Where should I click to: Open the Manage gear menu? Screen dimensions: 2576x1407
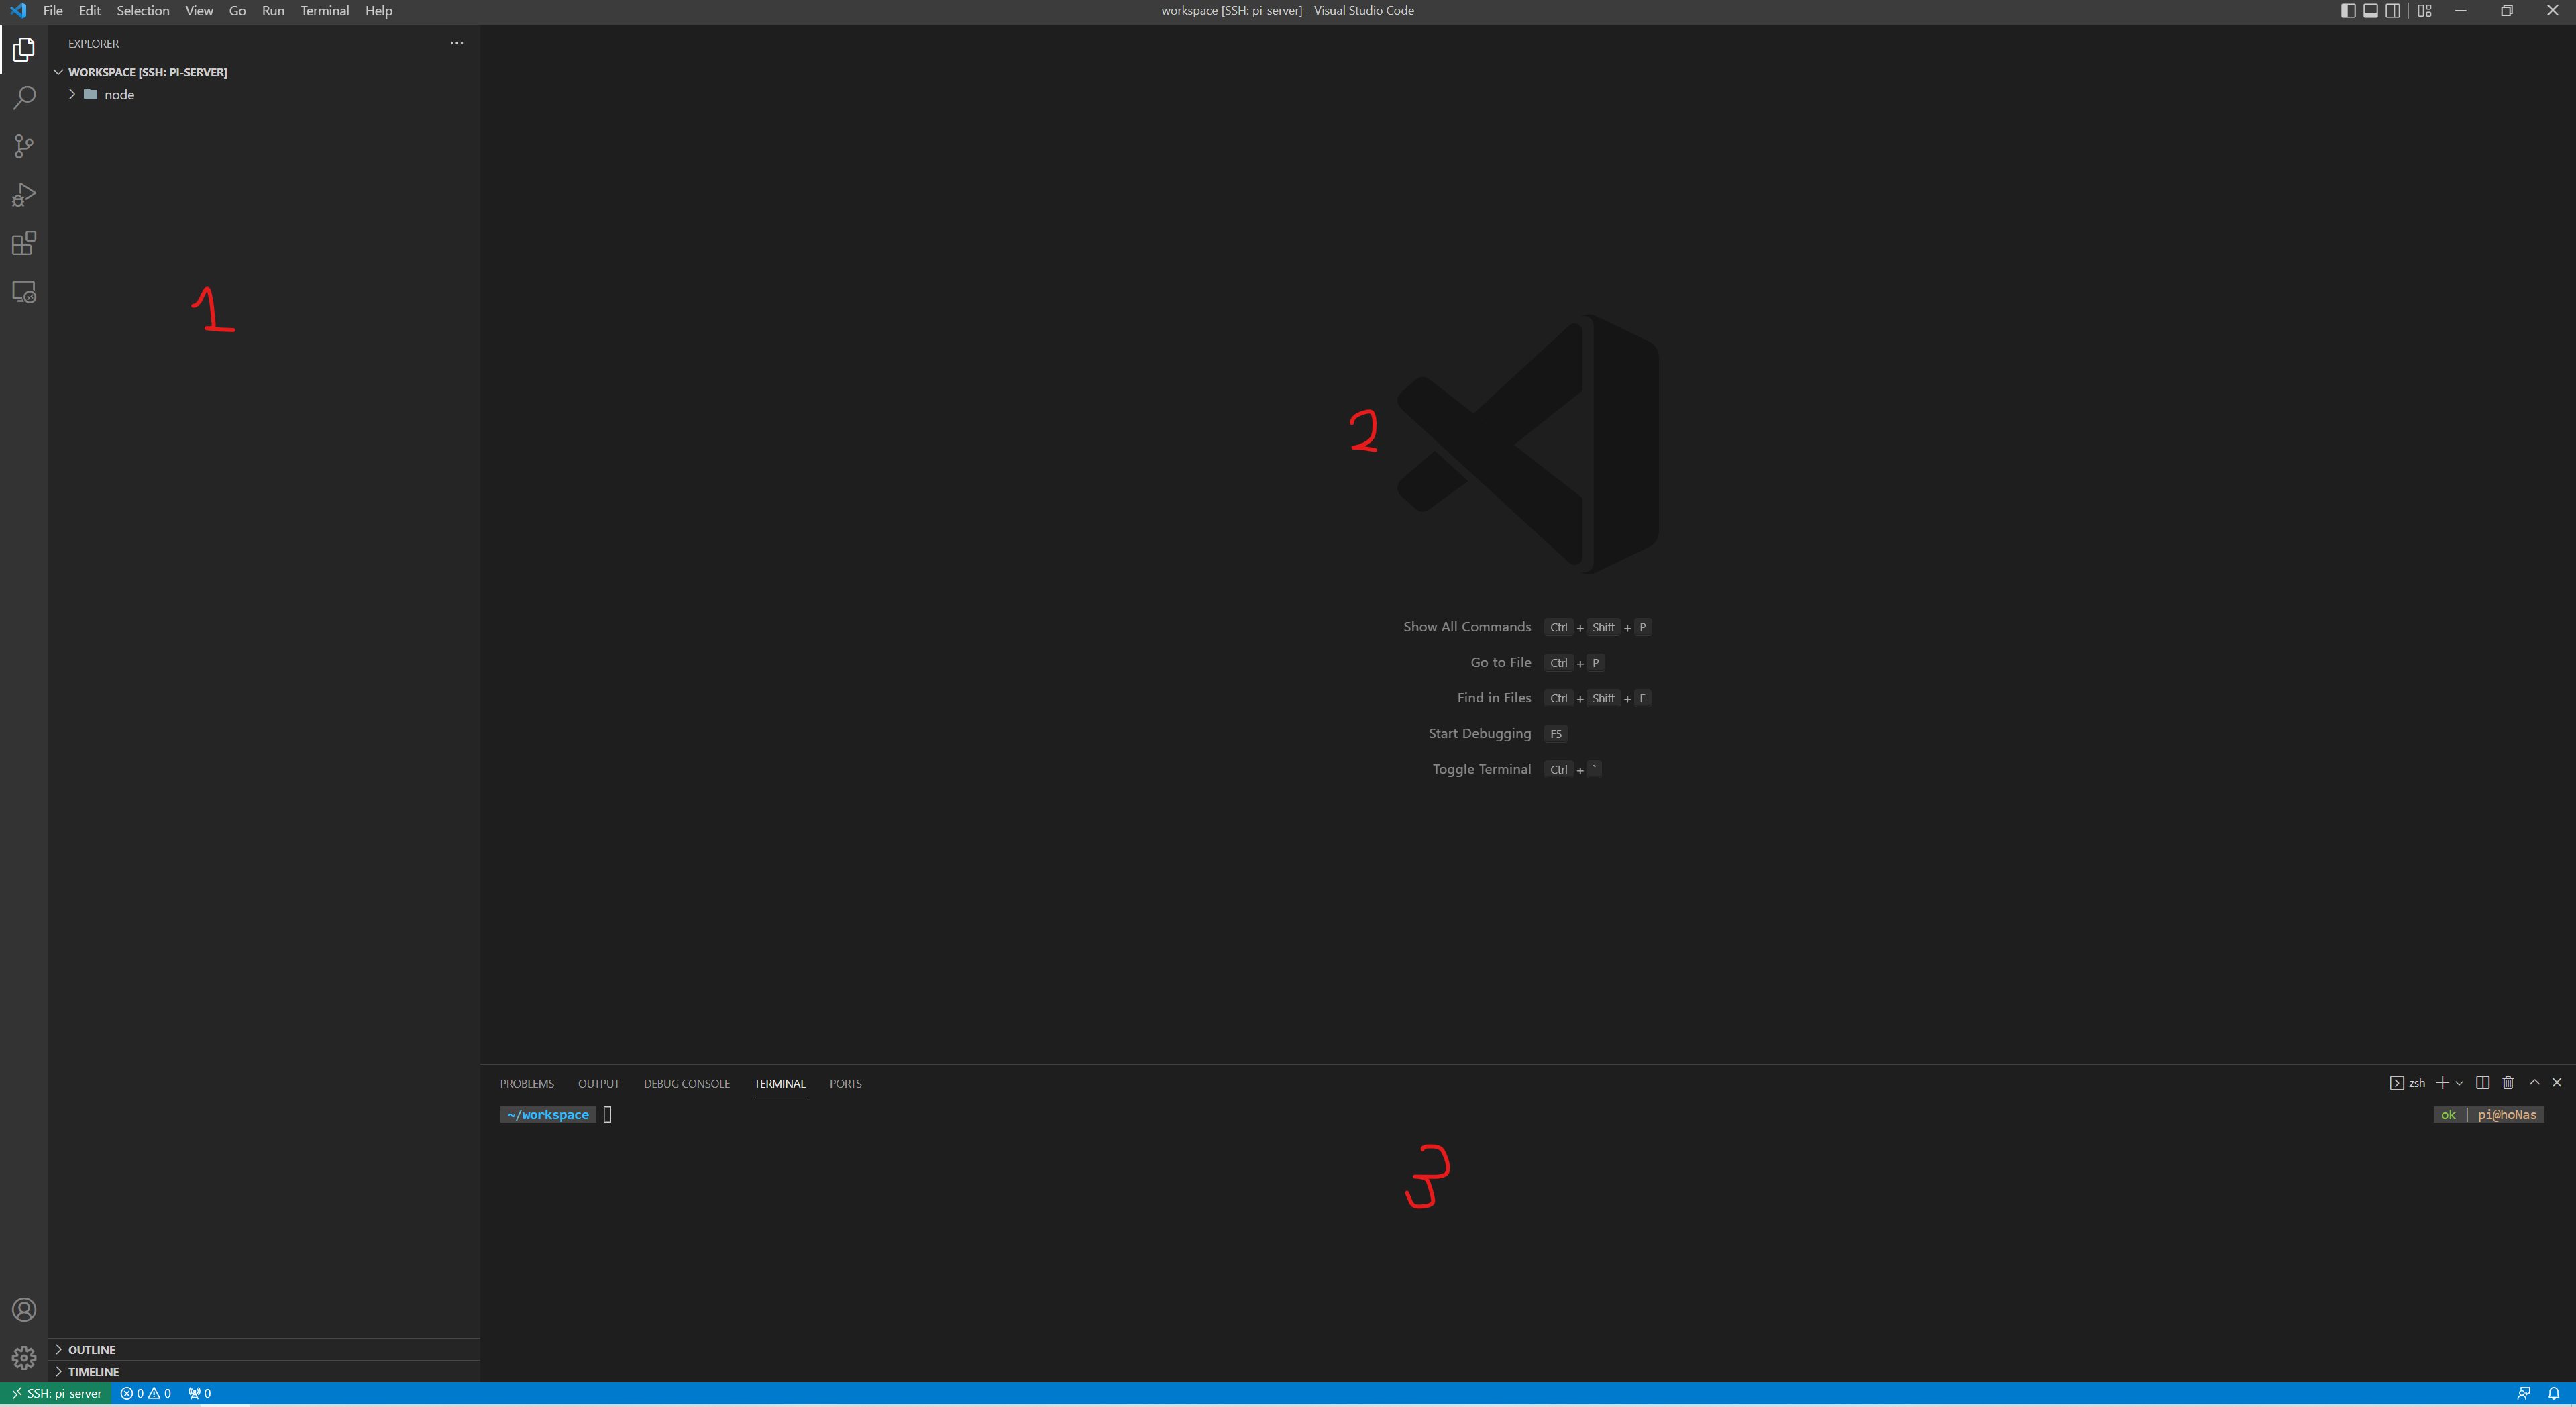(24, 1358)
